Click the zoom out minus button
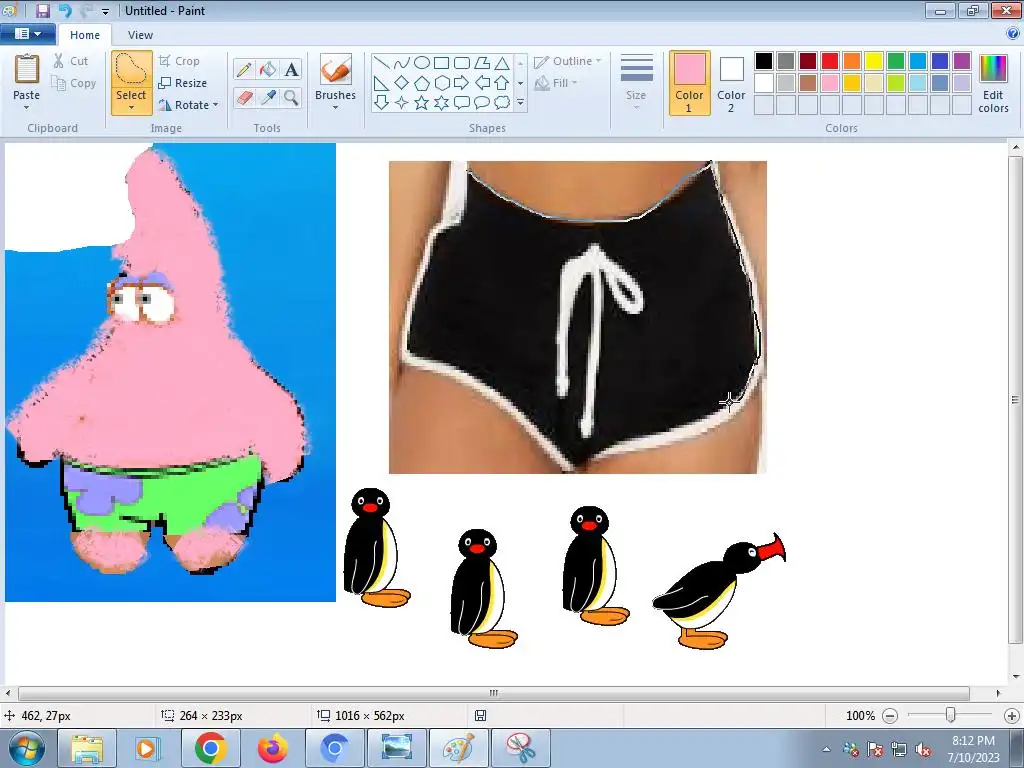Image resolution: width=1024 pixels, height=768 pixels. [889, 716]
